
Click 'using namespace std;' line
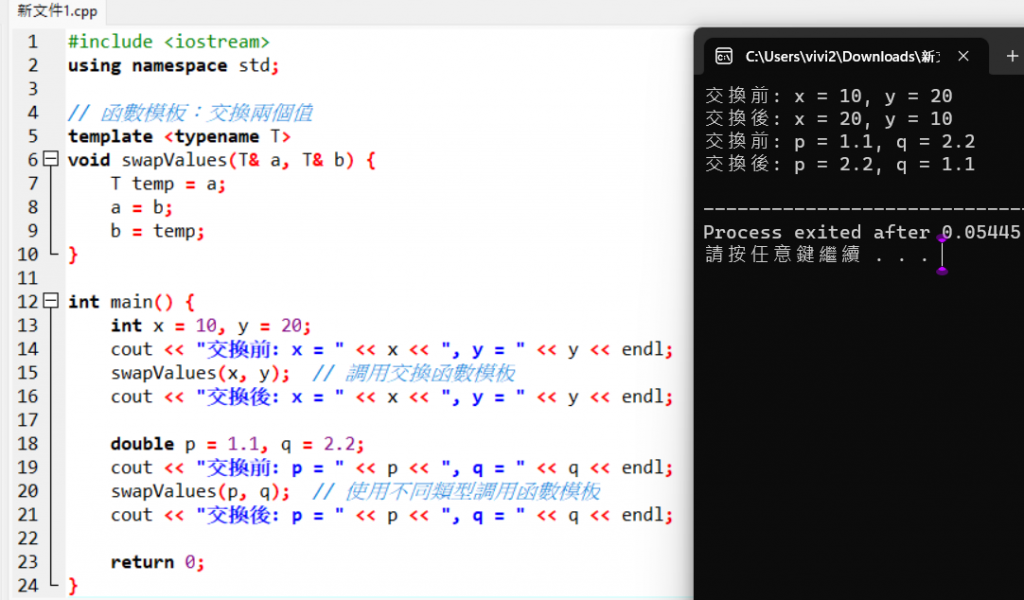(x=174, y=65)
